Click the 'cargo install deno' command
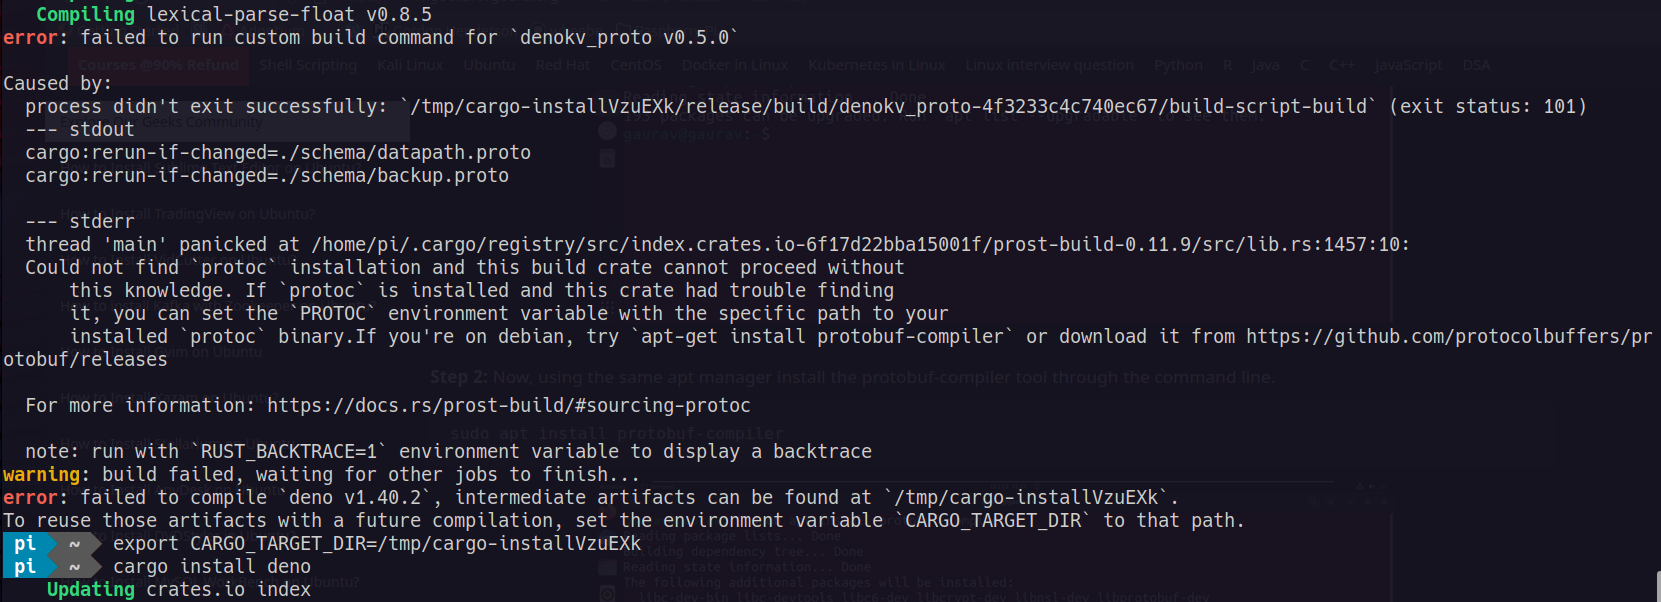Screen dimensions: 1661x602 212,566
